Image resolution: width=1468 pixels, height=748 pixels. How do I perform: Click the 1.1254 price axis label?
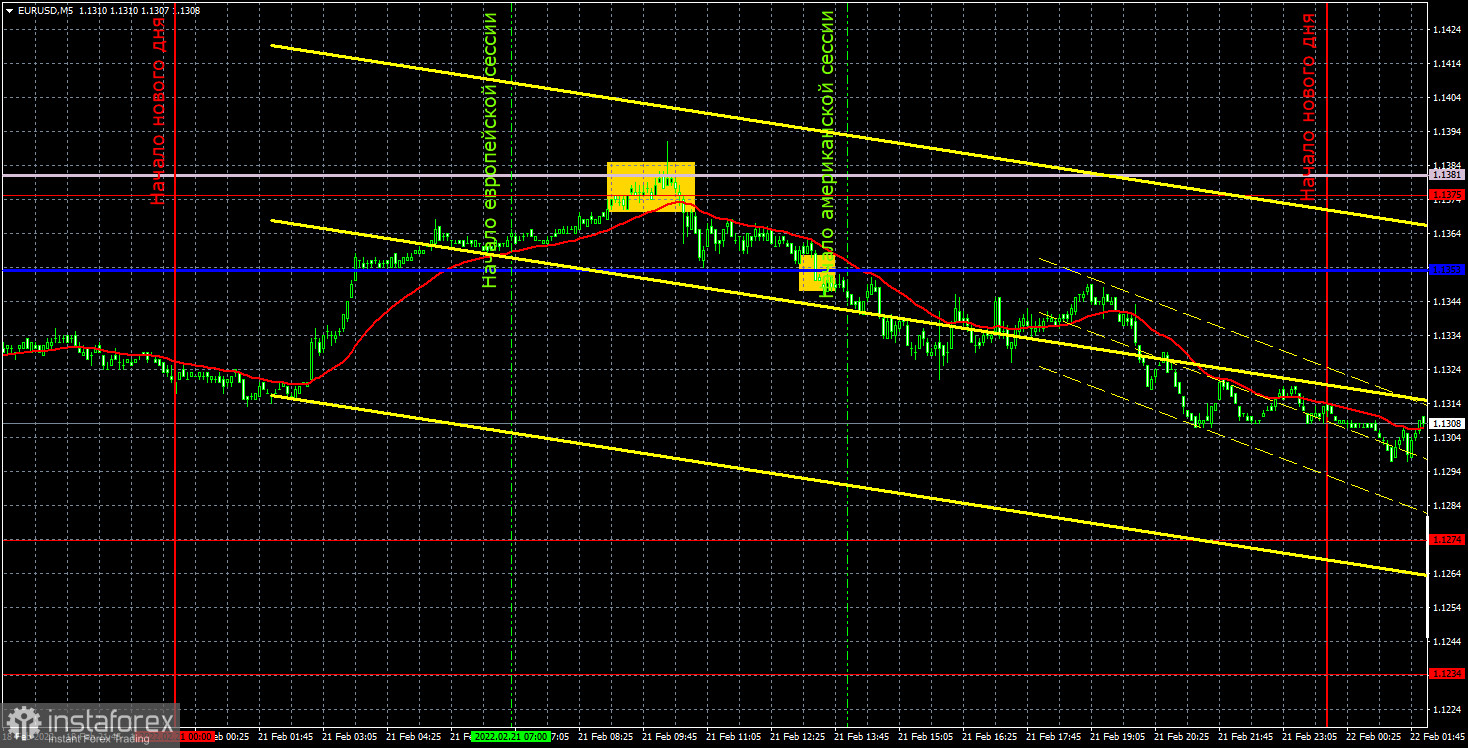(1447, 608)
